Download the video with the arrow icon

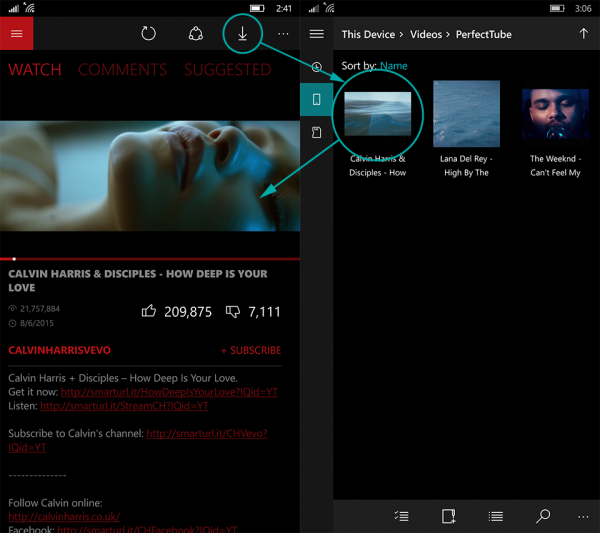pos(242,33)
